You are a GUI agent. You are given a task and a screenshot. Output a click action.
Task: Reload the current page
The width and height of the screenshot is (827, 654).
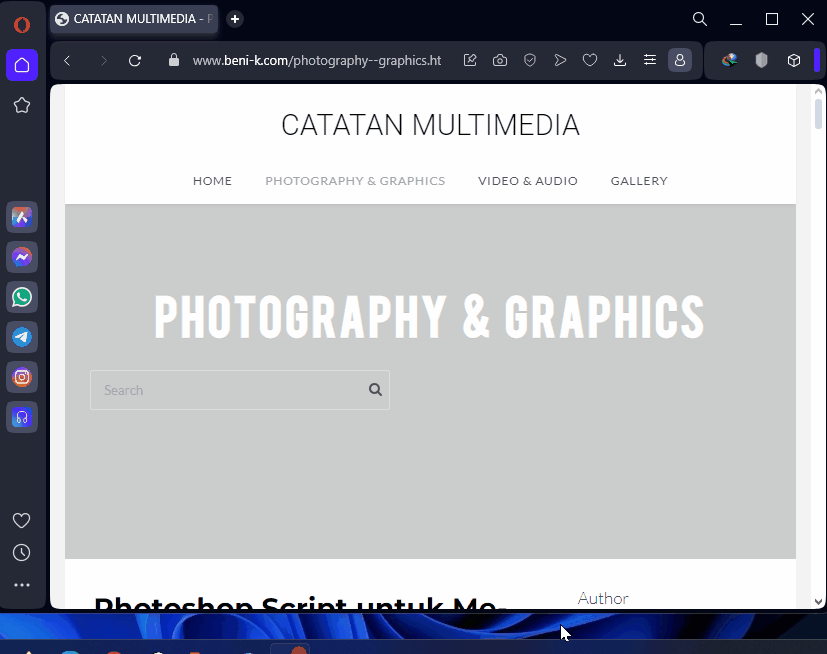[x=135, y=61]
